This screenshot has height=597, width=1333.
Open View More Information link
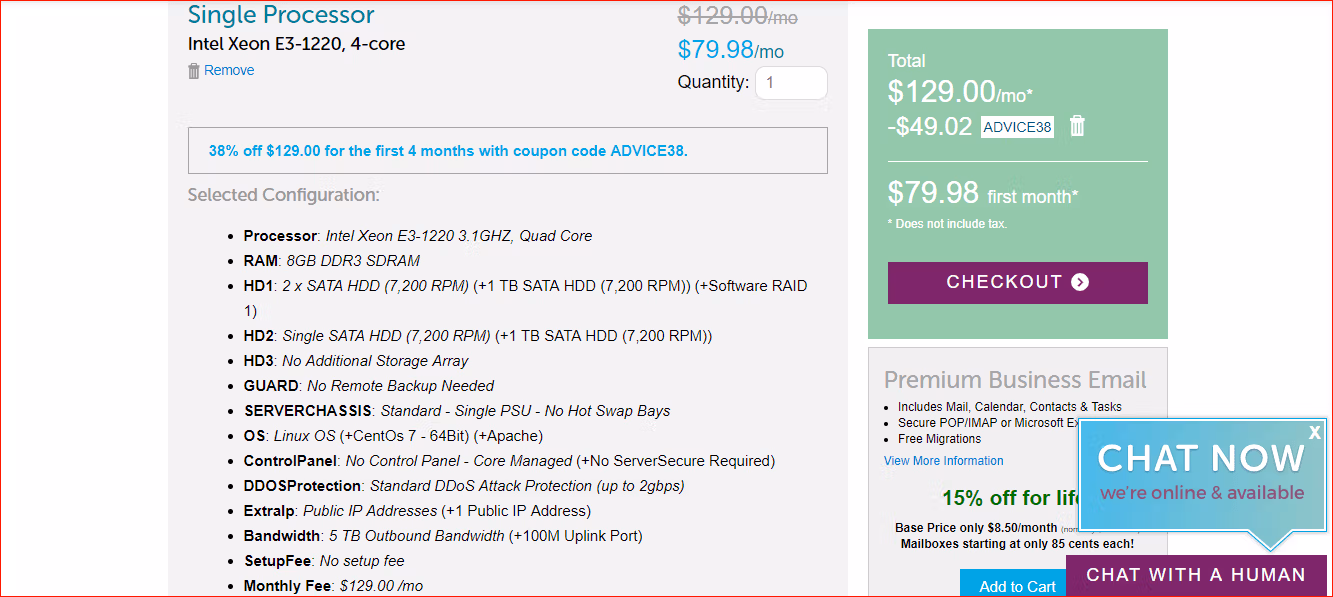point(943,461)
